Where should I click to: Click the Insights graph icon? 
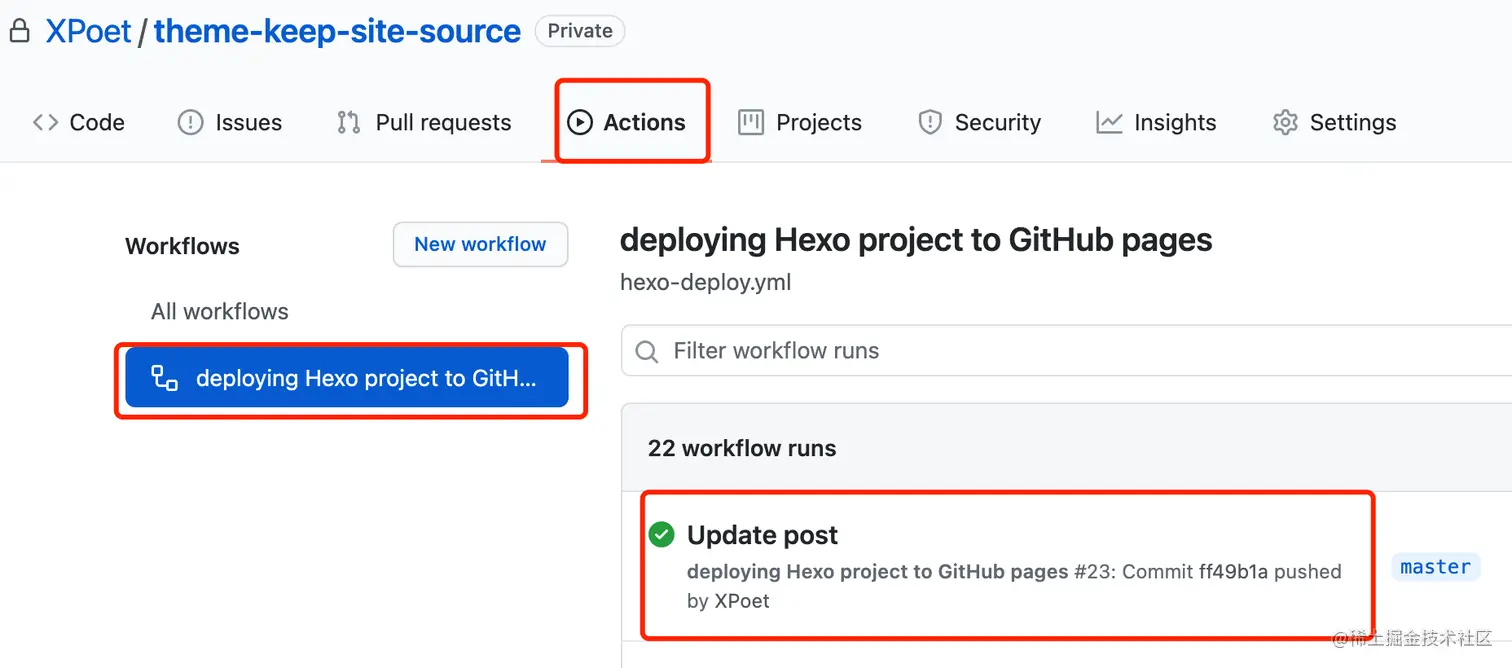point(1109,122)
